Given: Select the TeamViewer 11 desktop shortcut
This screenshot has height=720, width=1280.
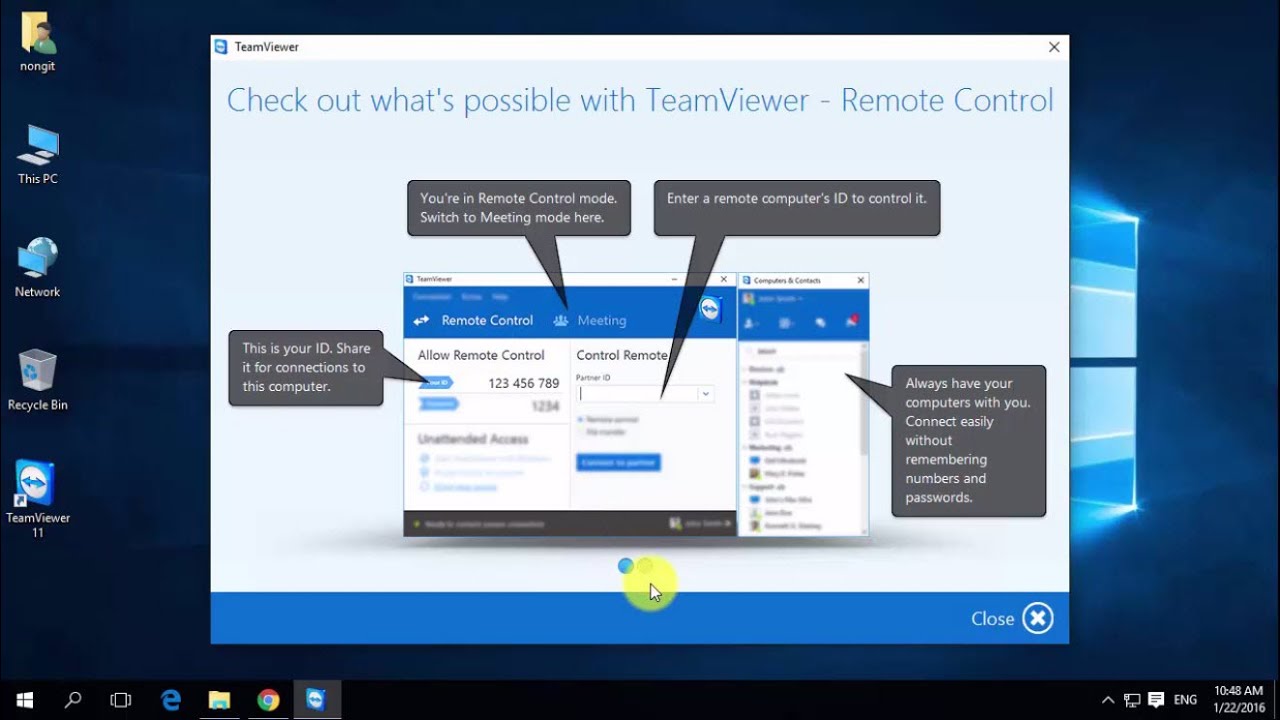Looking at the screenshot, I should coord(37,499).
